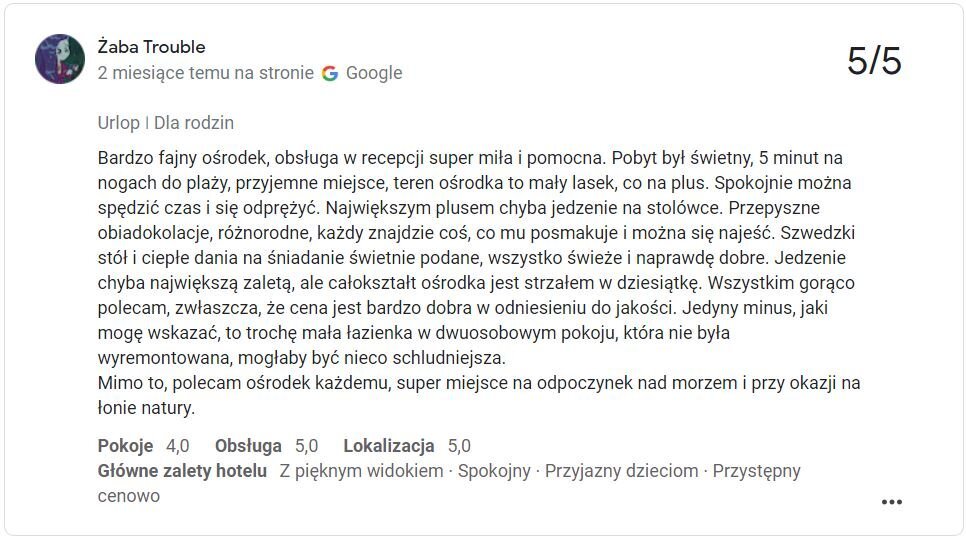Select the "Przyjazny dzieciom" highlight

coord(621,471)
